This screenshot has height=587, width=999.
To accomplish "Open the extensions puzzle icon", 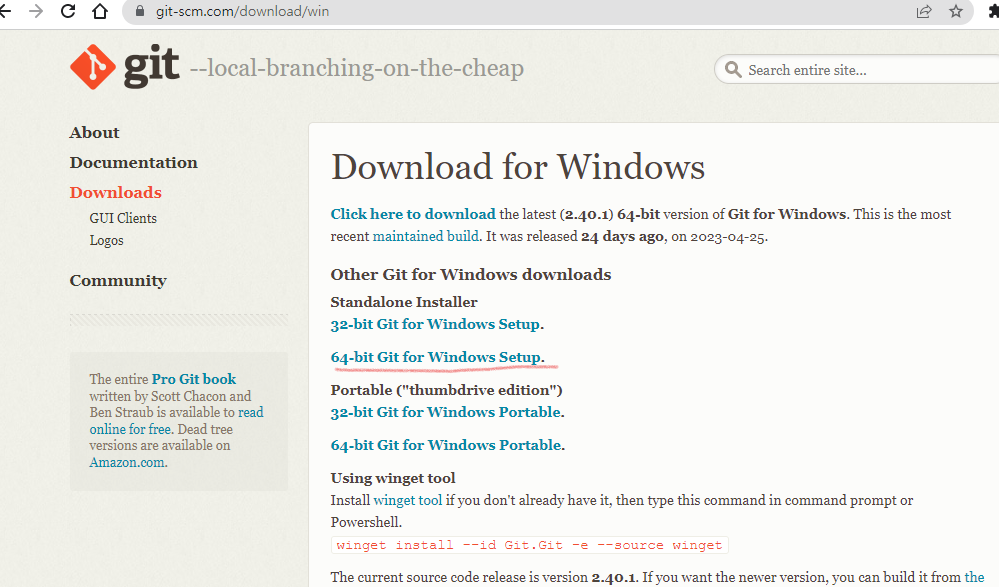I will (x=994, y=11).
